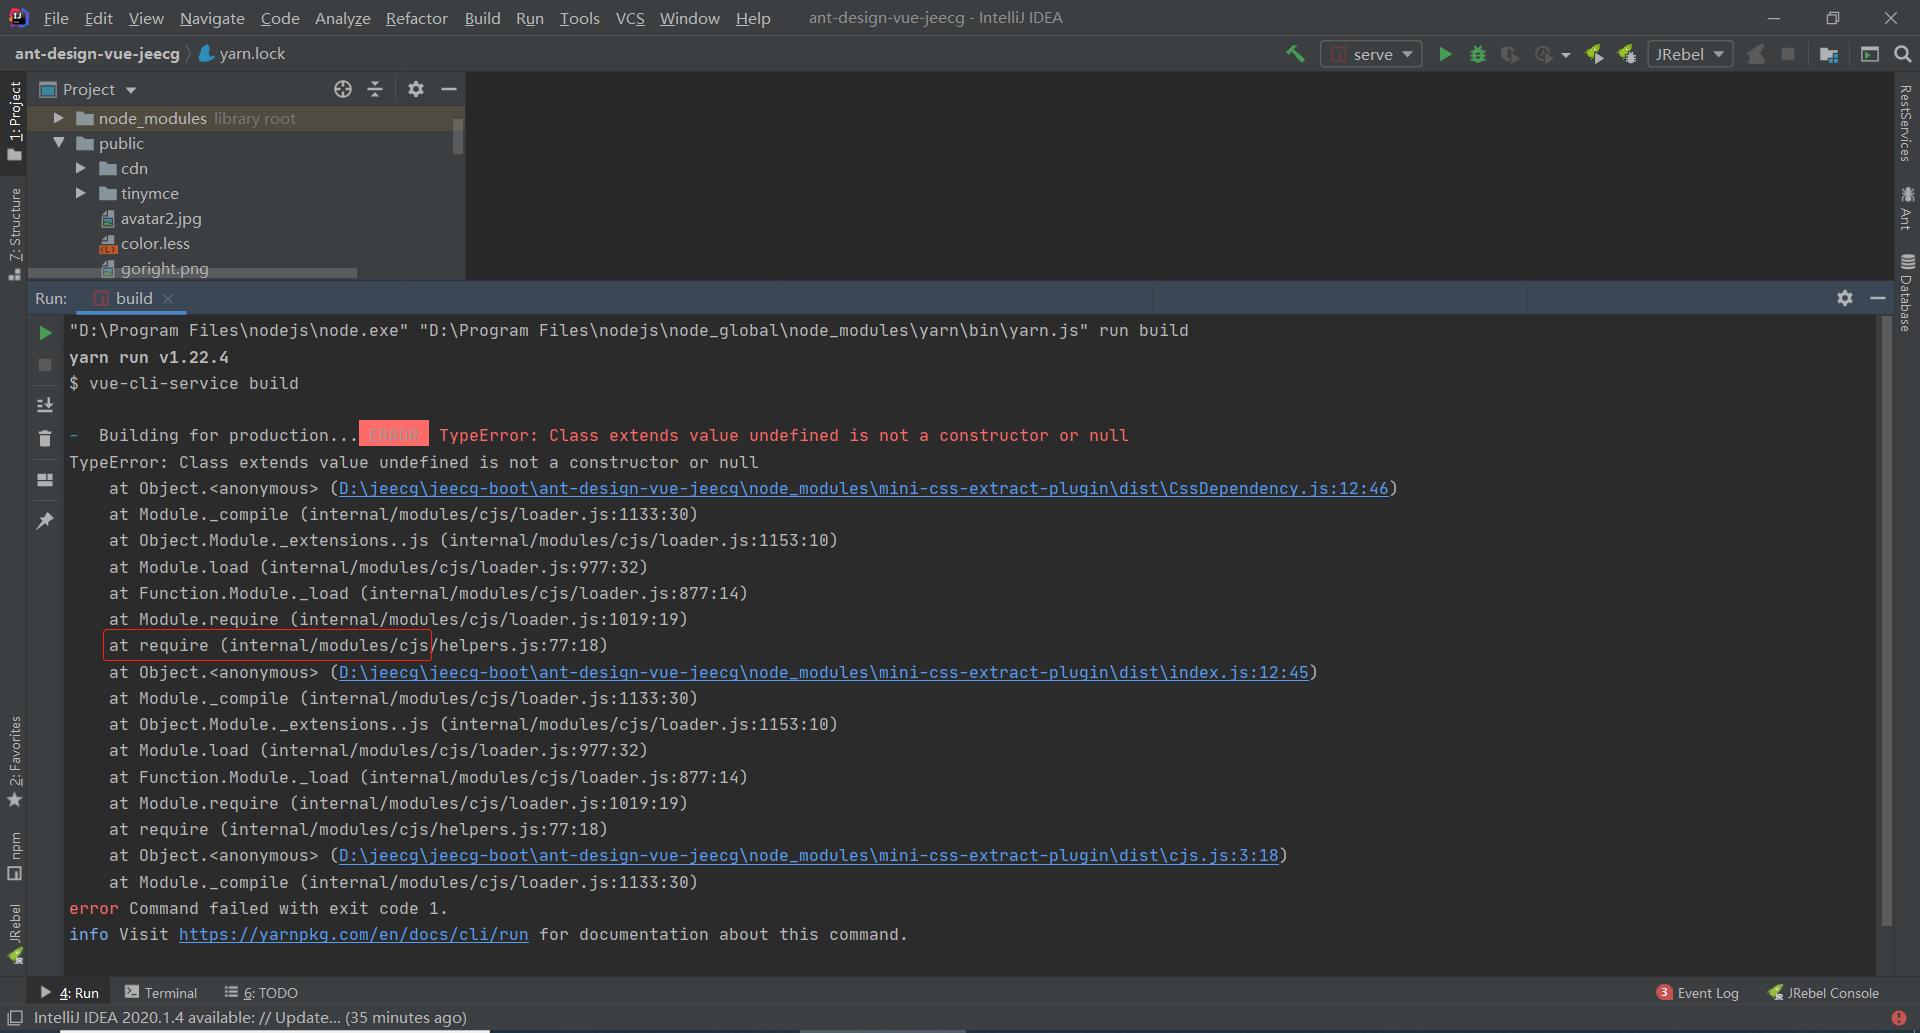Clear output with trash icon
The width and height of the screenshot is (1920, 1033).
(x=45, y=439)
